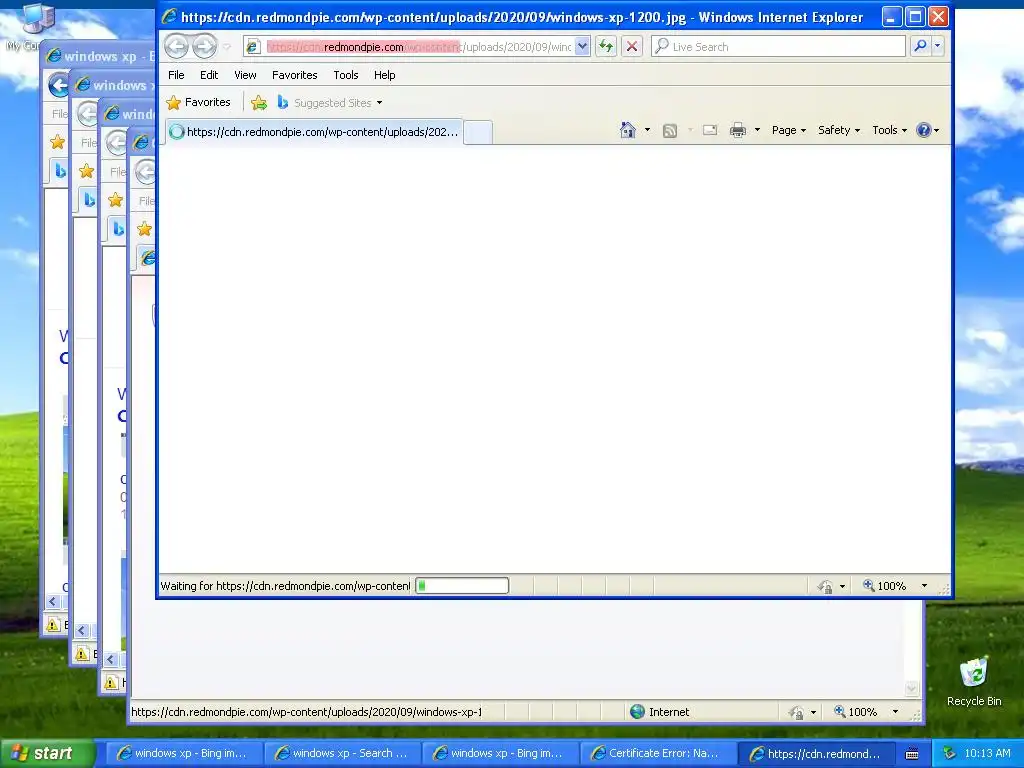The height and width of the screenshot is (768, 1024).
Task: Click the scroll down arrow in background window
Action: pyautogui.click(x=912, y=688)
